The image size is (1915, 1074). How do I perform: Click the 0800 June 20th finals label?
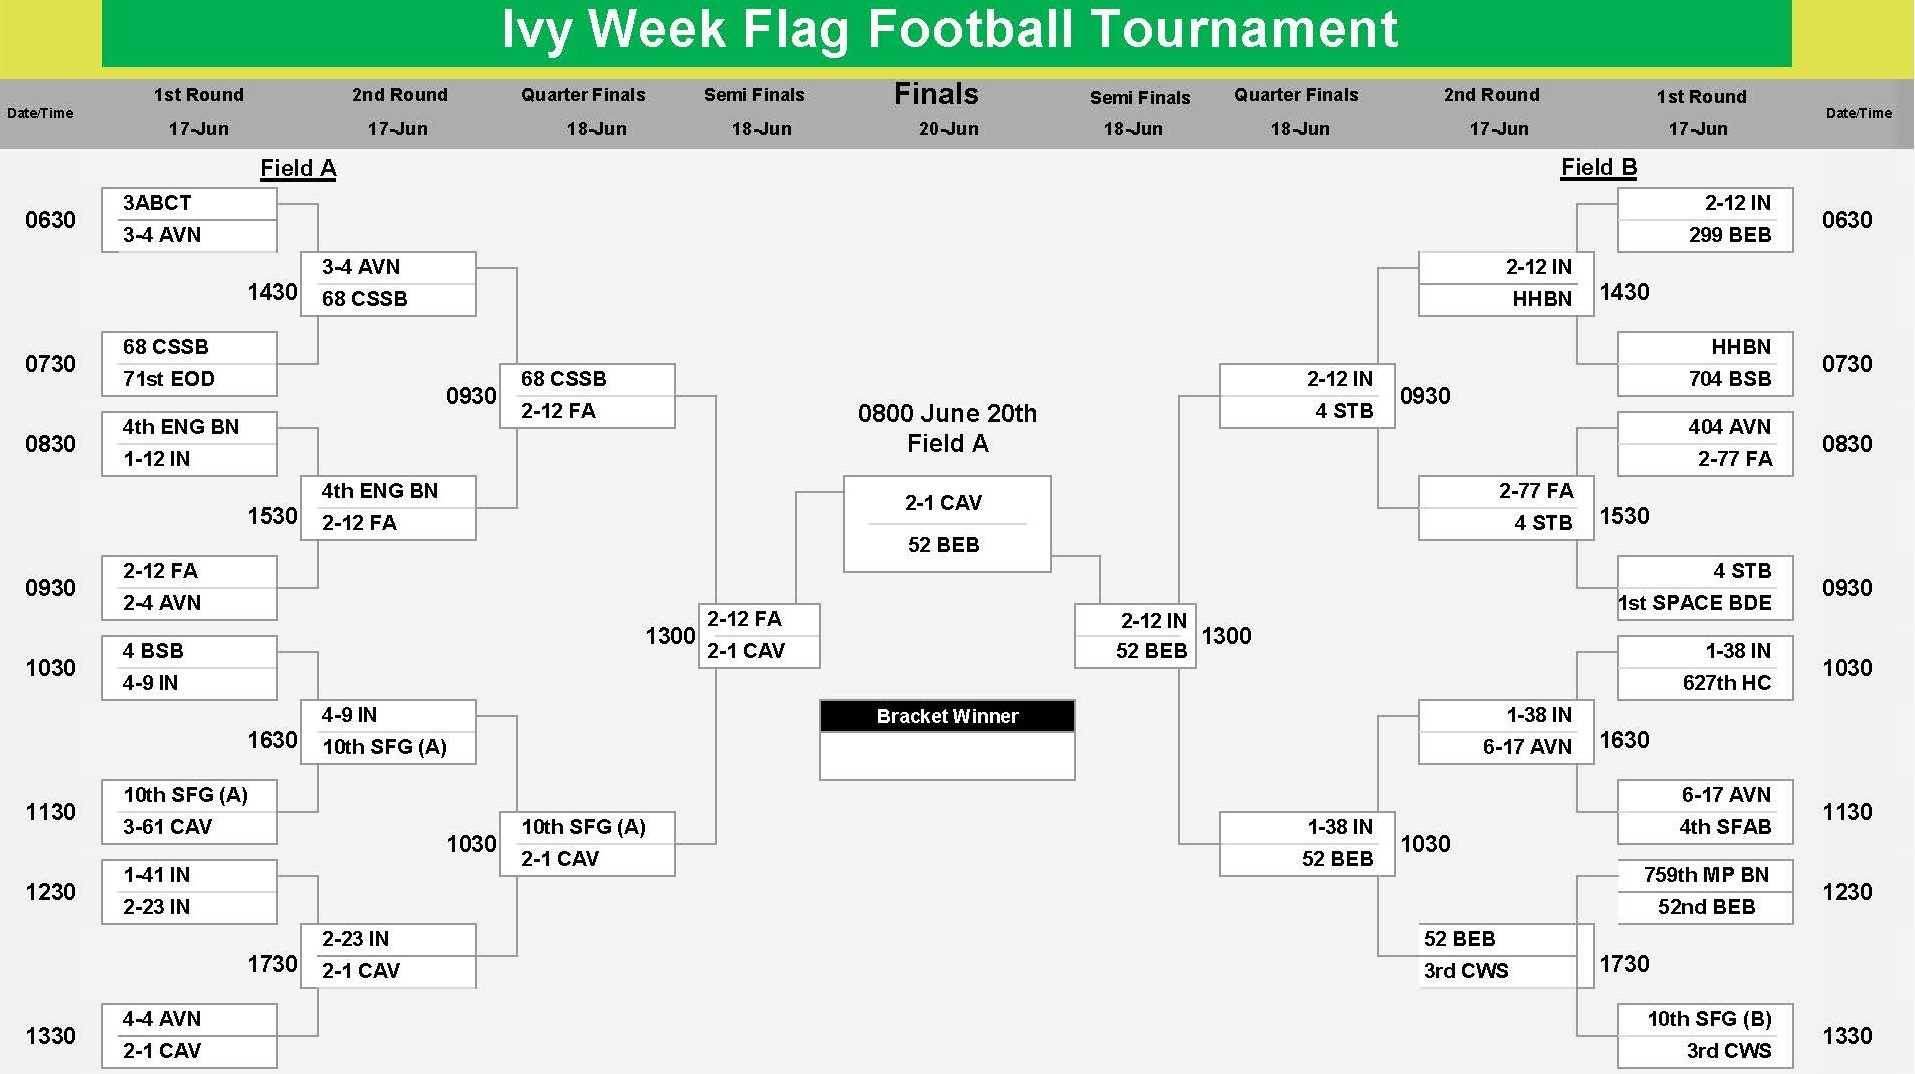947,414
